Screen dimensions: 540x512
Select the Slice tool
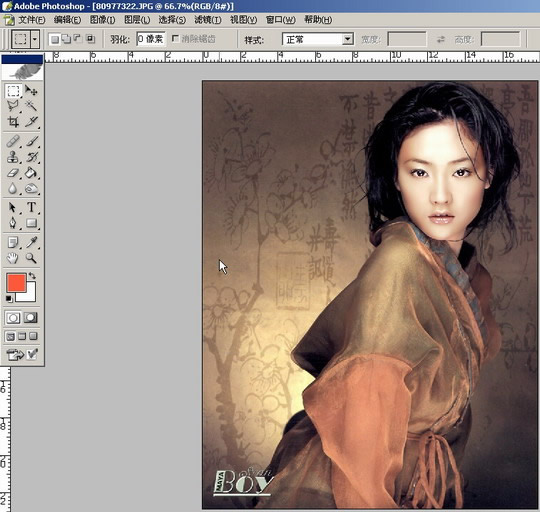(31, 122)
